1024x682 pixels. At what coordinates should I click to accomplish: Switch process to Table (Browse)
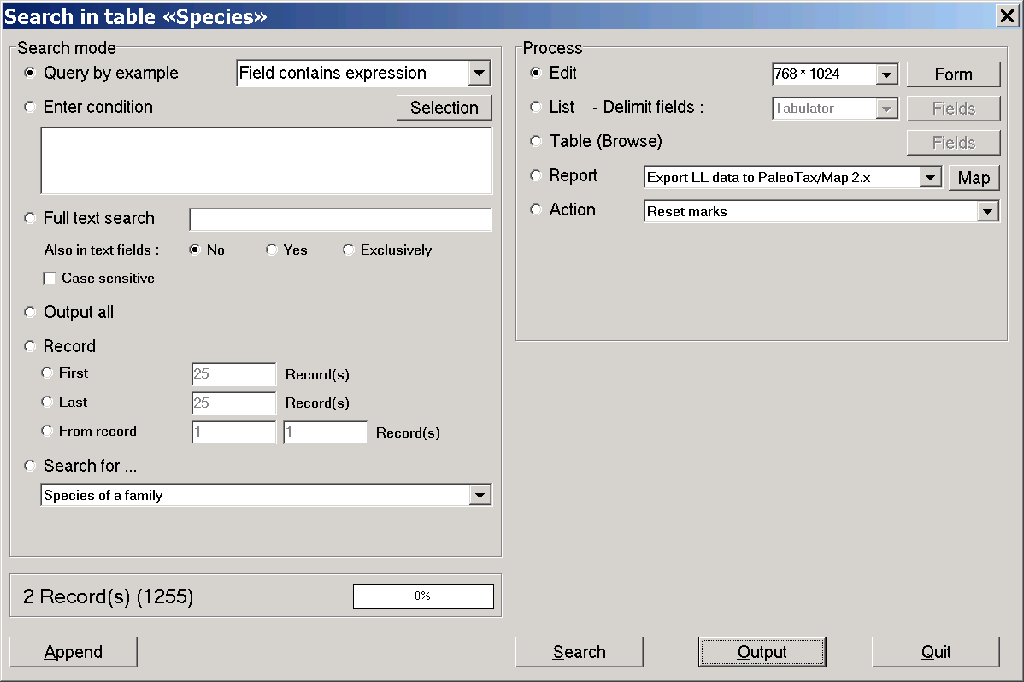537,141
